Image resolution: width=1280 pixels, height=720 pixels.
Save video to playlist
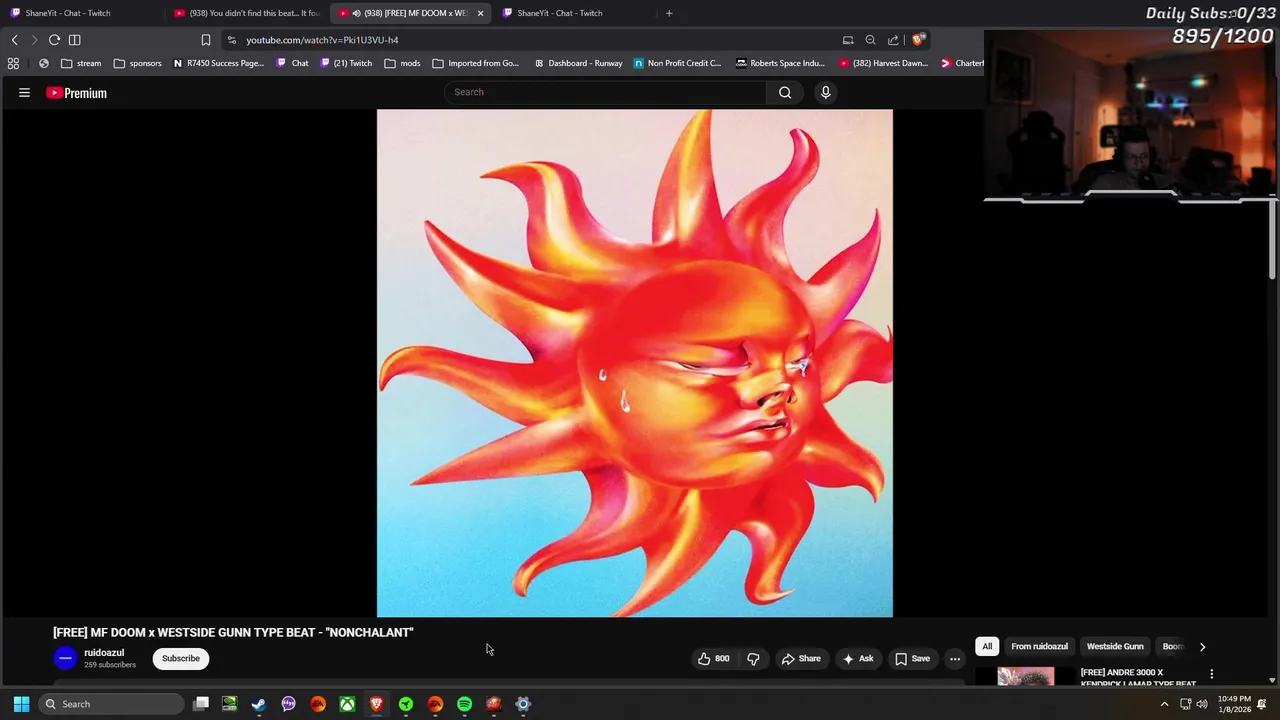coord(912,658)
